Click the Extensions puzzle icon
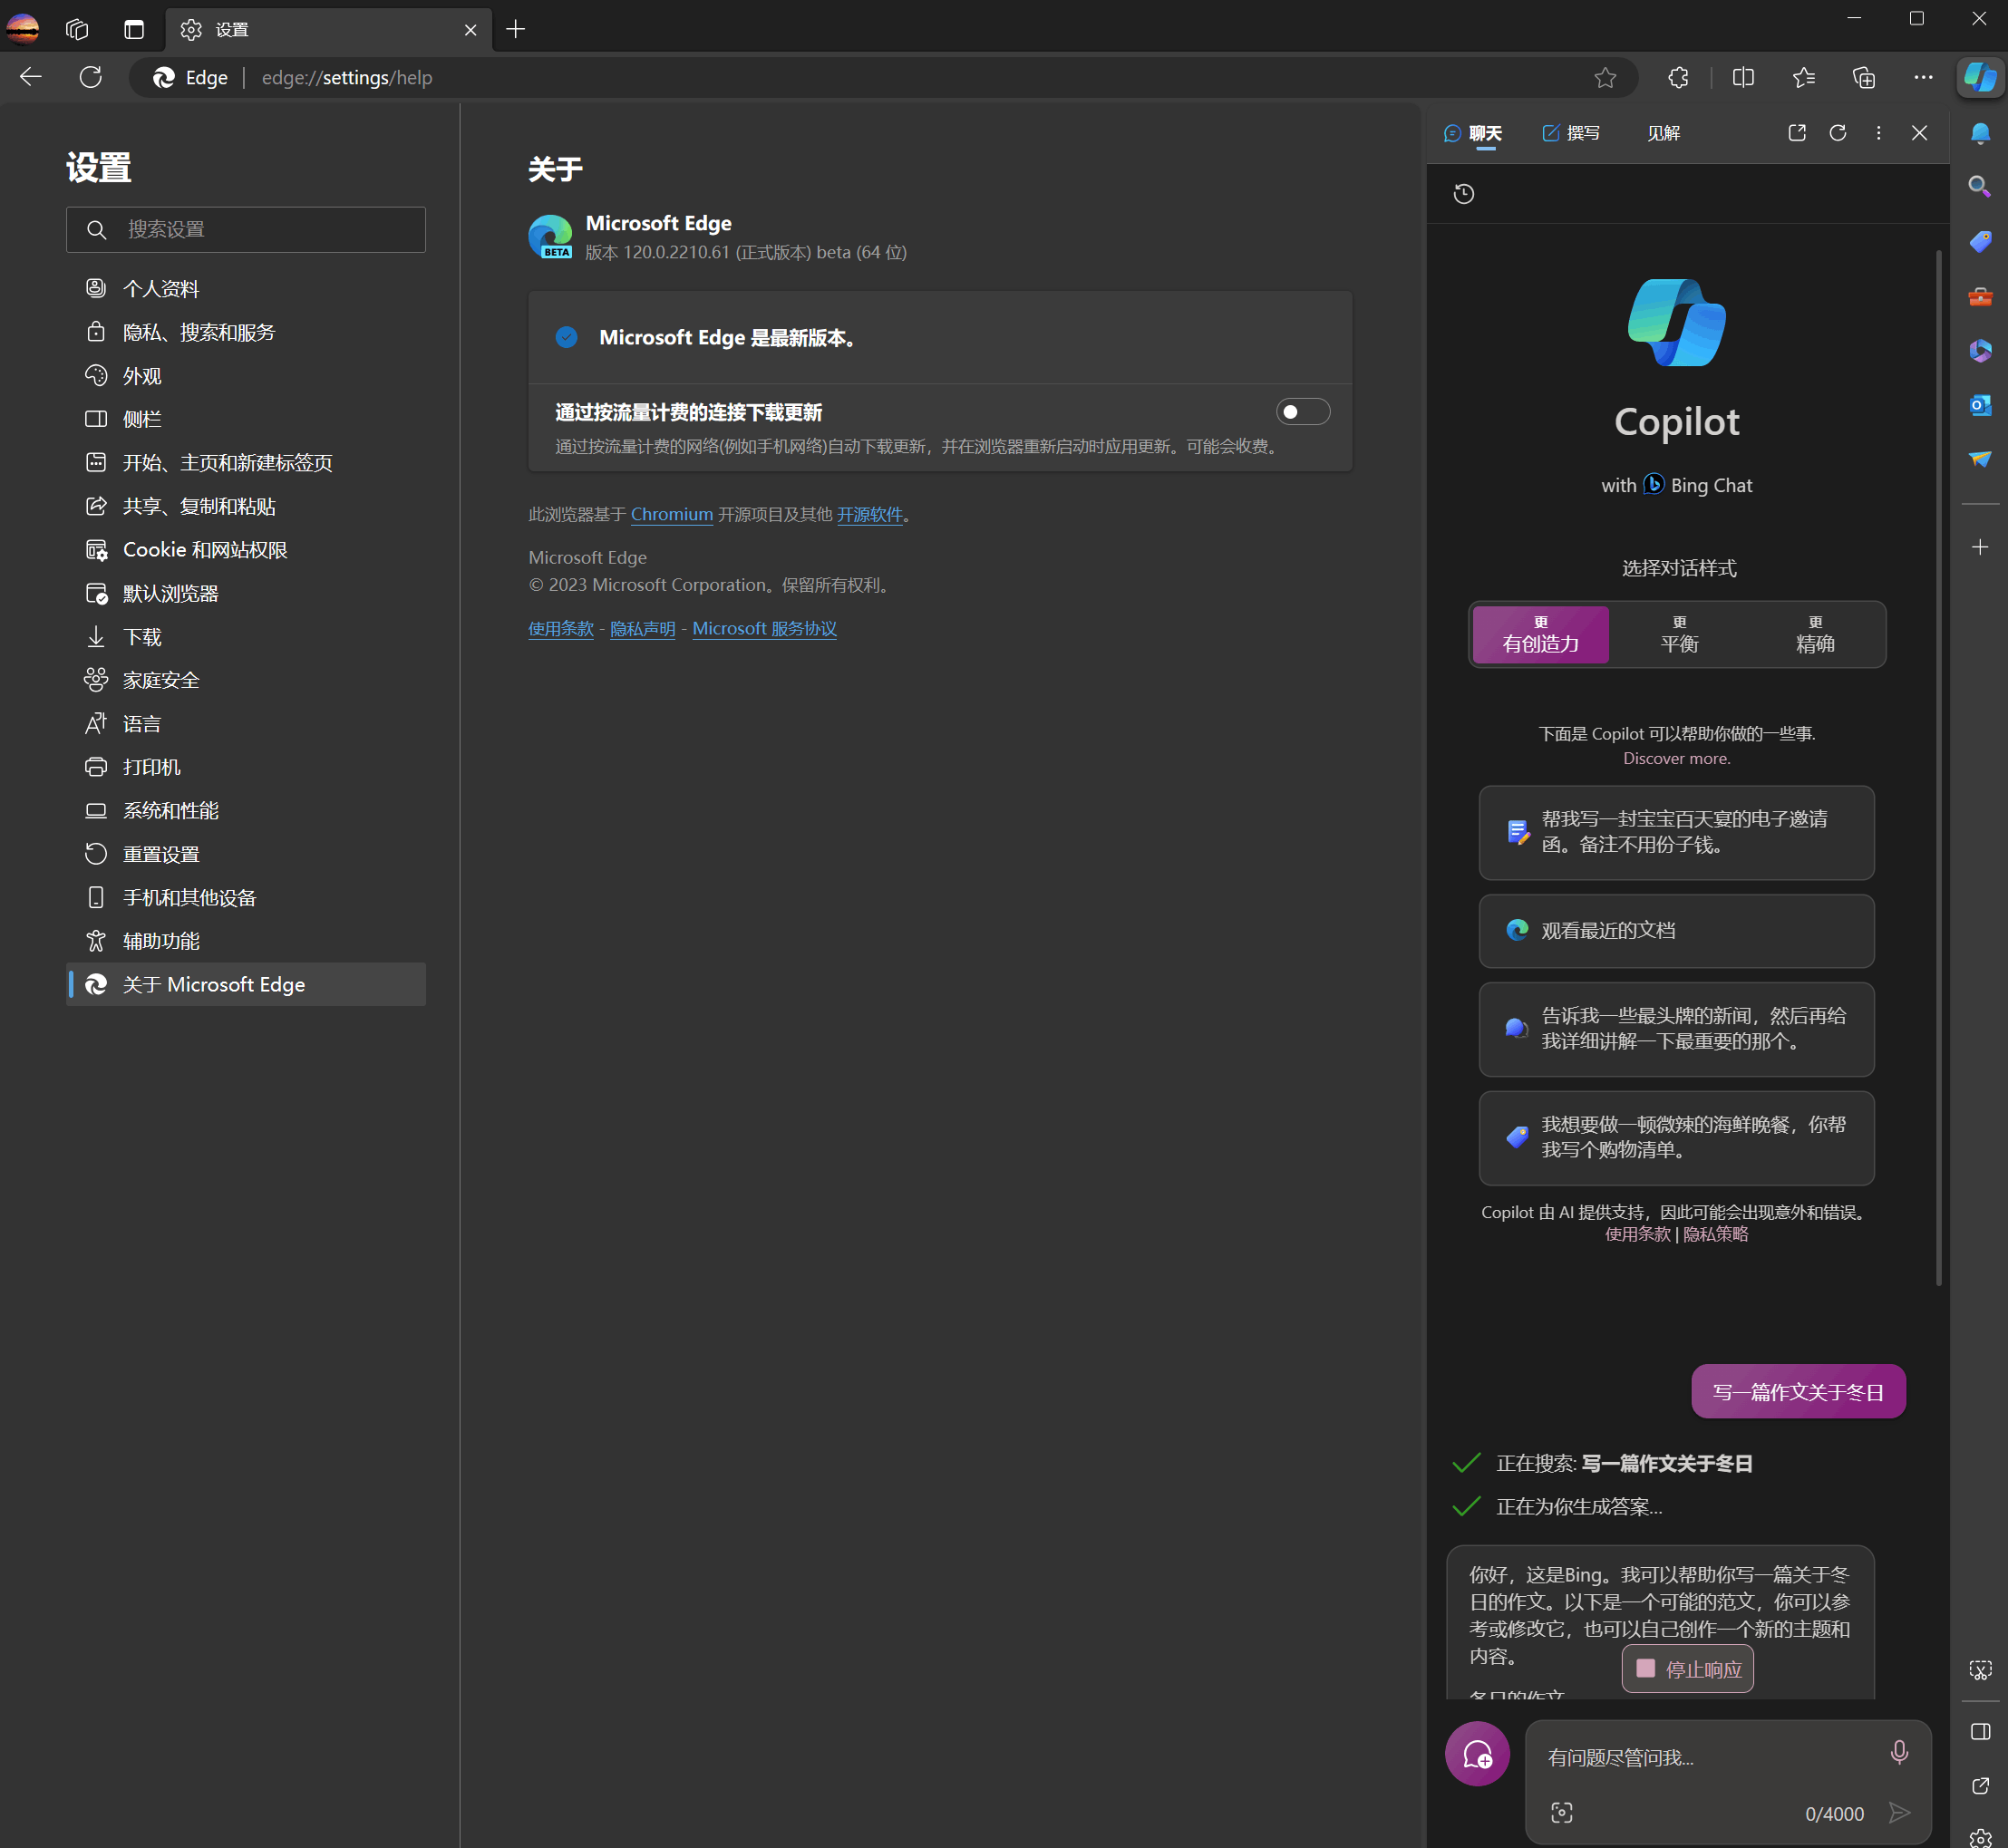This screenshot has width=2008, height=1848. [1678, 78]
